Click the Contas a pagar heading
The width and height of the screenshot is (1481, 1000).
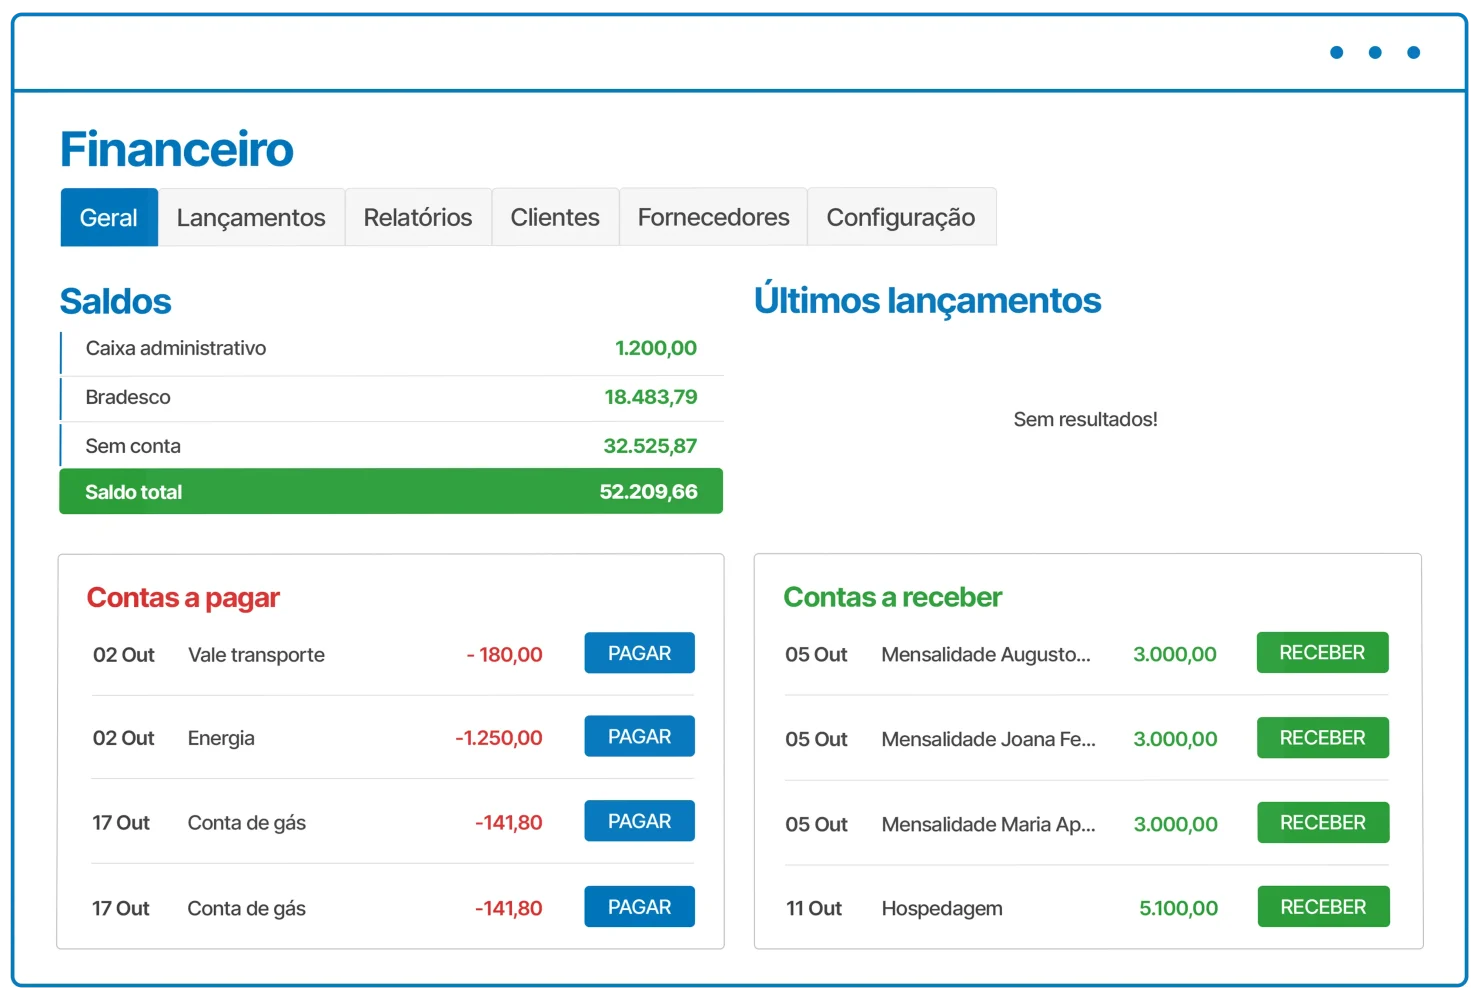(183, 598)
